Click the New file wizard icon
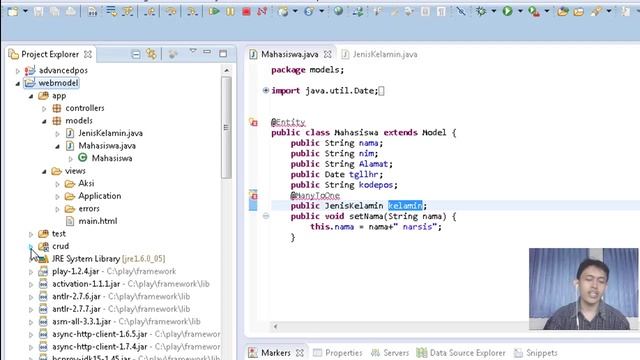This screenshot has width=640, height=360. (13, 11)
